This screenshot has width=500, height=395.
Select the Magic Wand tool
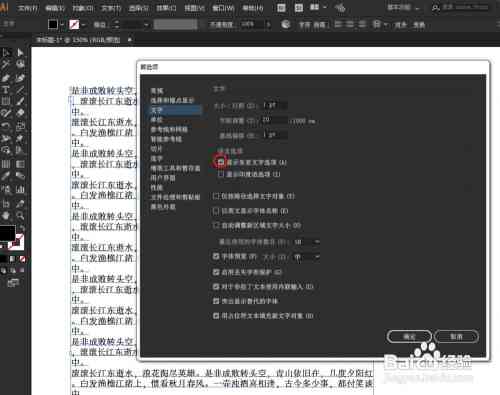[x=6, y=64]
